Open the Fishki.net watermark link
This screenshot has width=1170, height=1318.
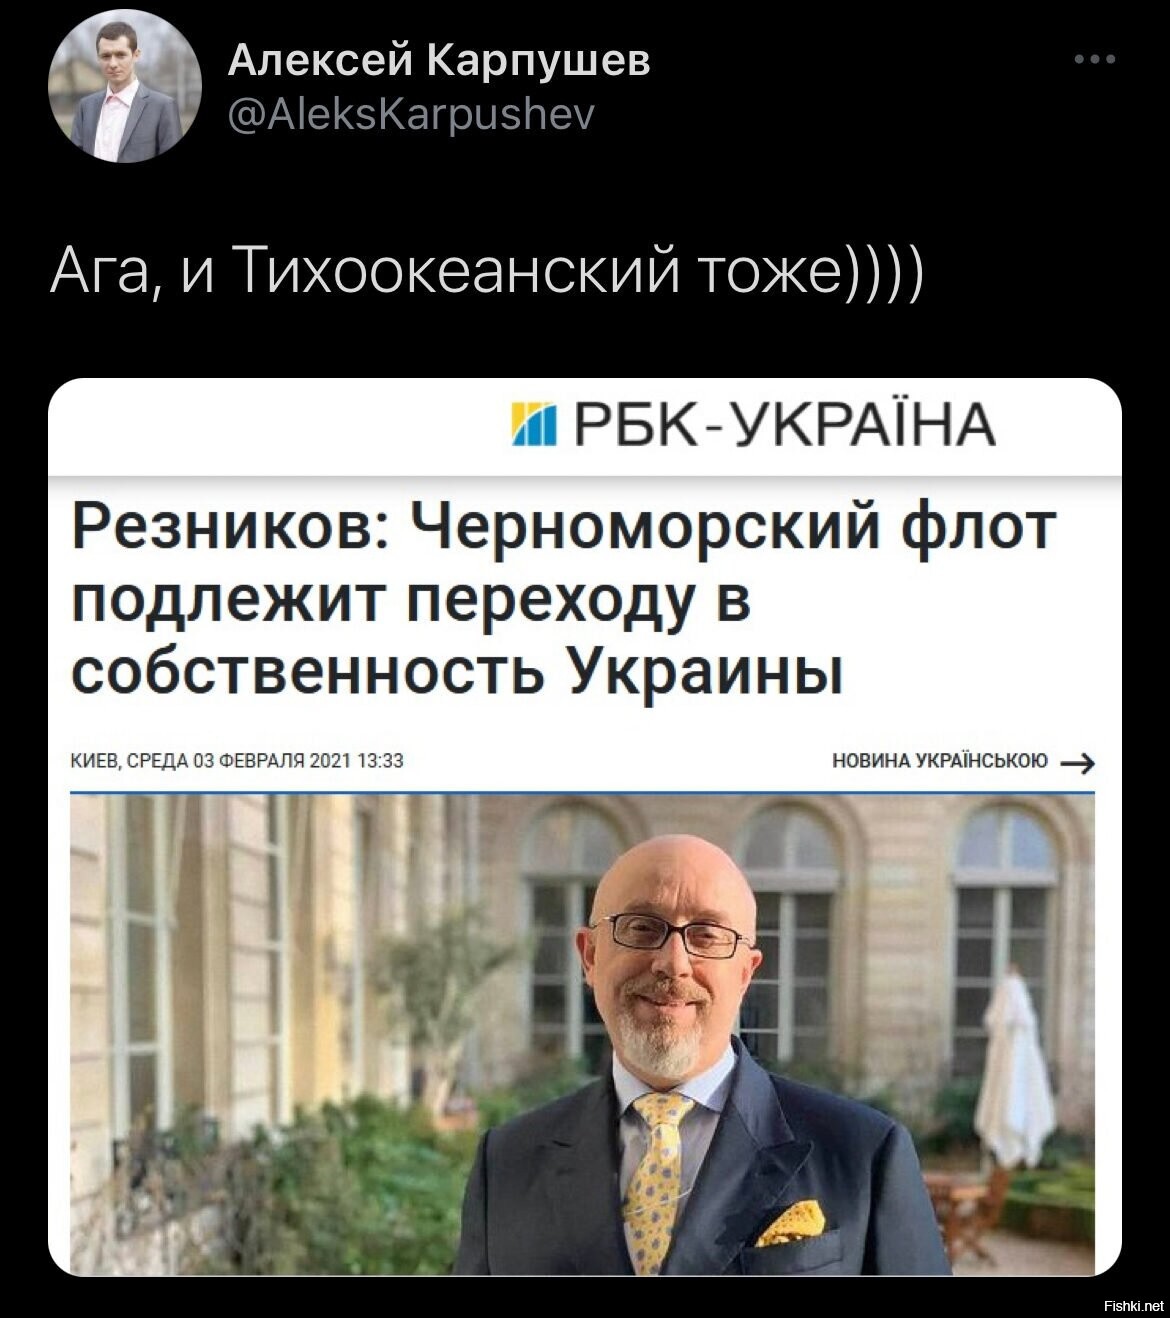[x=1131, y=1305]
